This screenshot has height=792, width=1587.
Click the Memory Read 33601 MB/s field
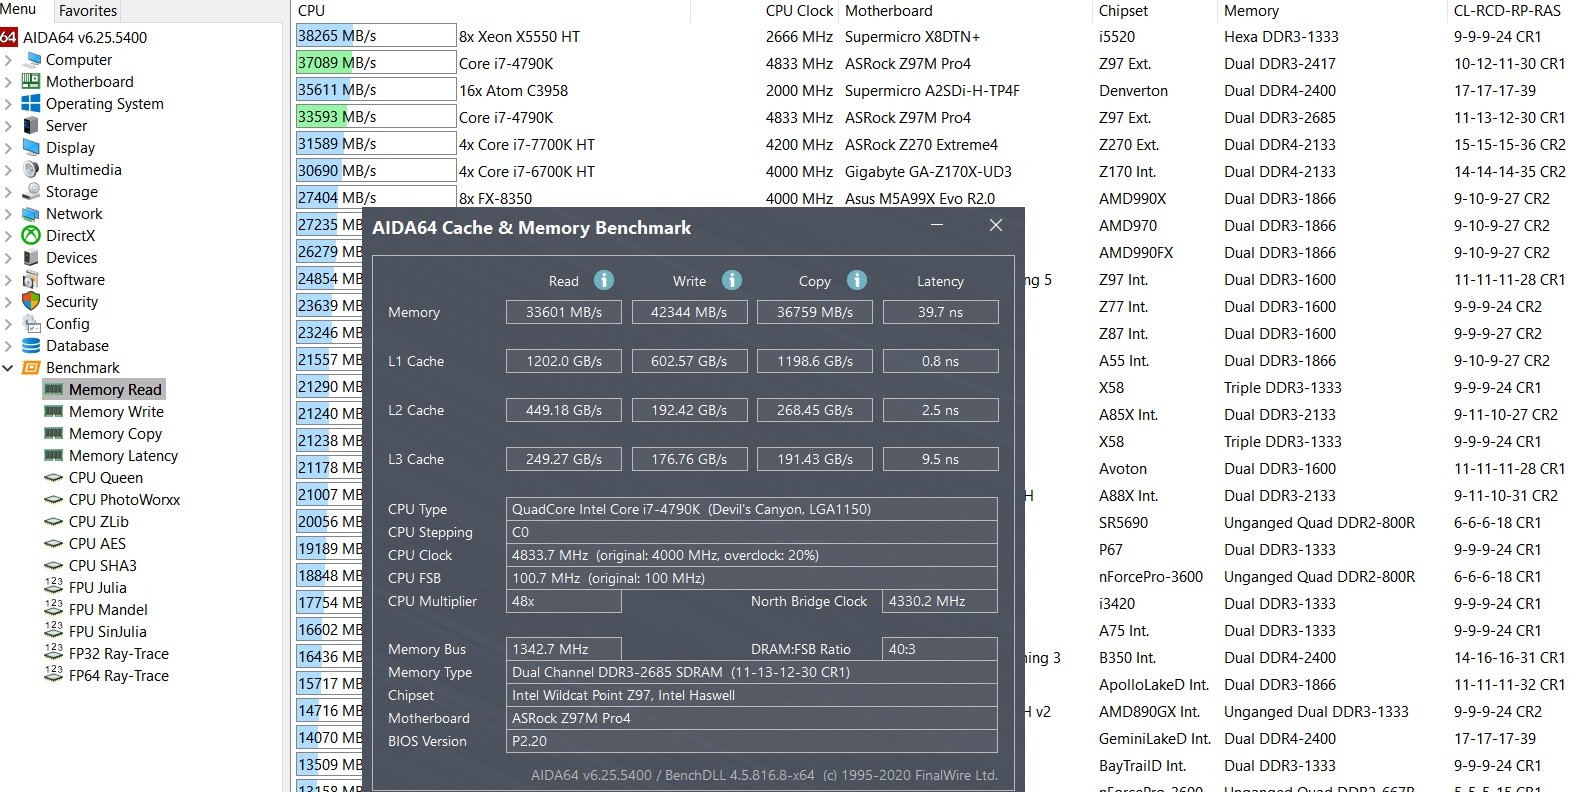click(x=564, y=312)
